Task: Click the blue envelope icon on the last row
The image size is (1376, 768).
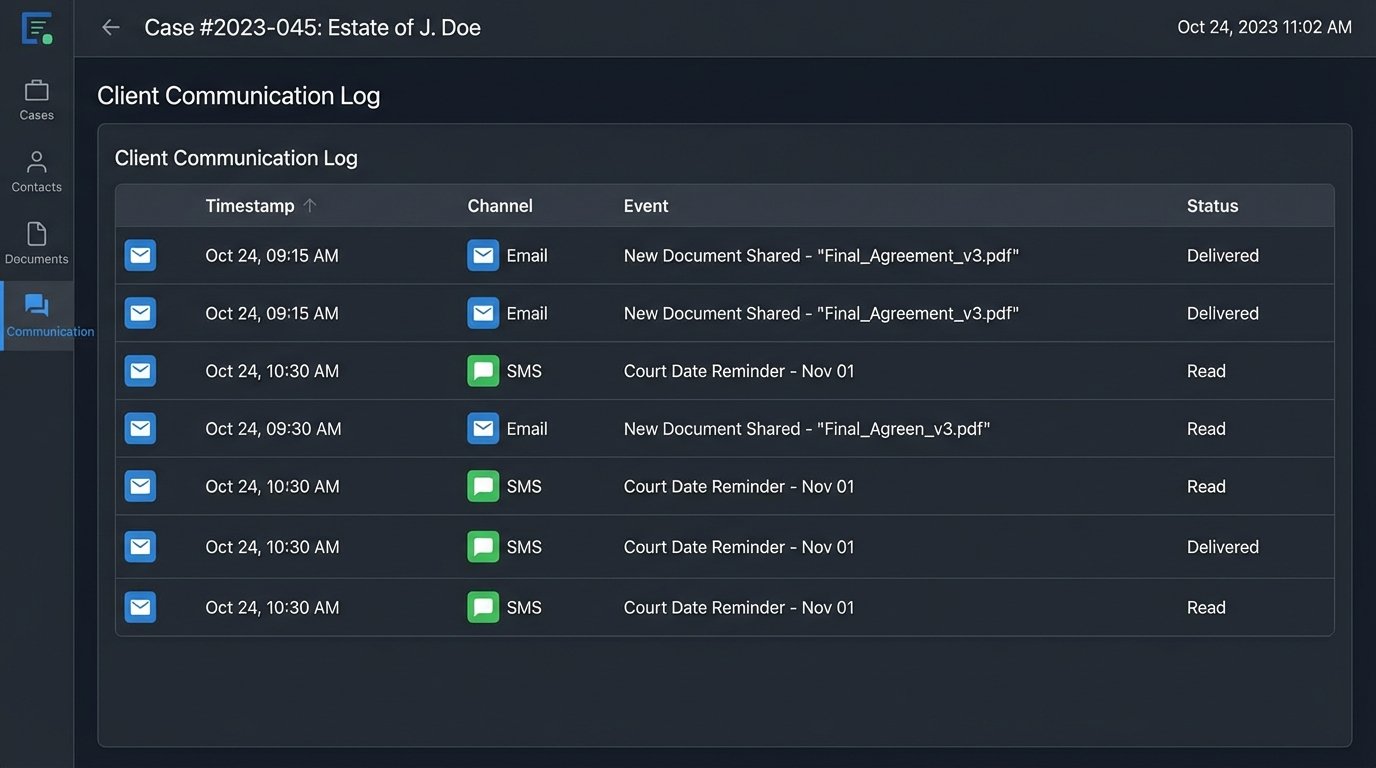Action: coord(140,607)
